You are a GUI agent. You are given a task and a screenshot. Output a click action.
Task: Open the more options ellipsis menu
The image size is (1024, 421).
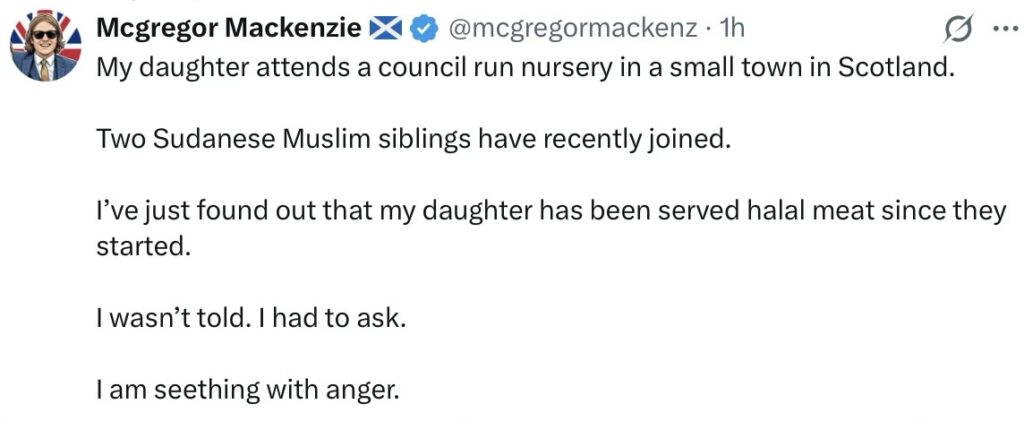[1001, 31]
